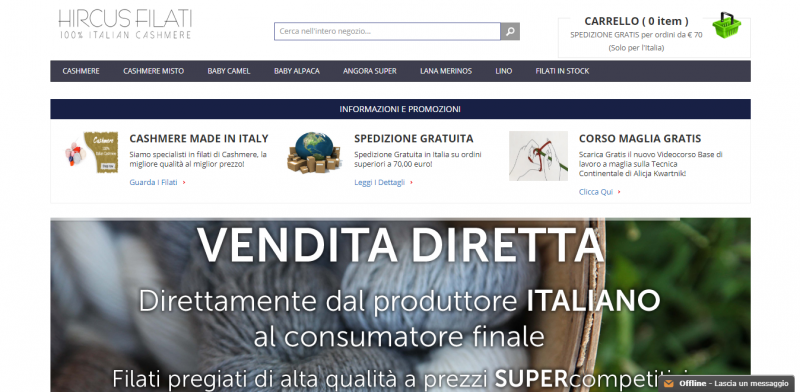Screen dimensions: 800x392
Task: Open the Lana Merinos category
Action: click(x=446, y=71)
